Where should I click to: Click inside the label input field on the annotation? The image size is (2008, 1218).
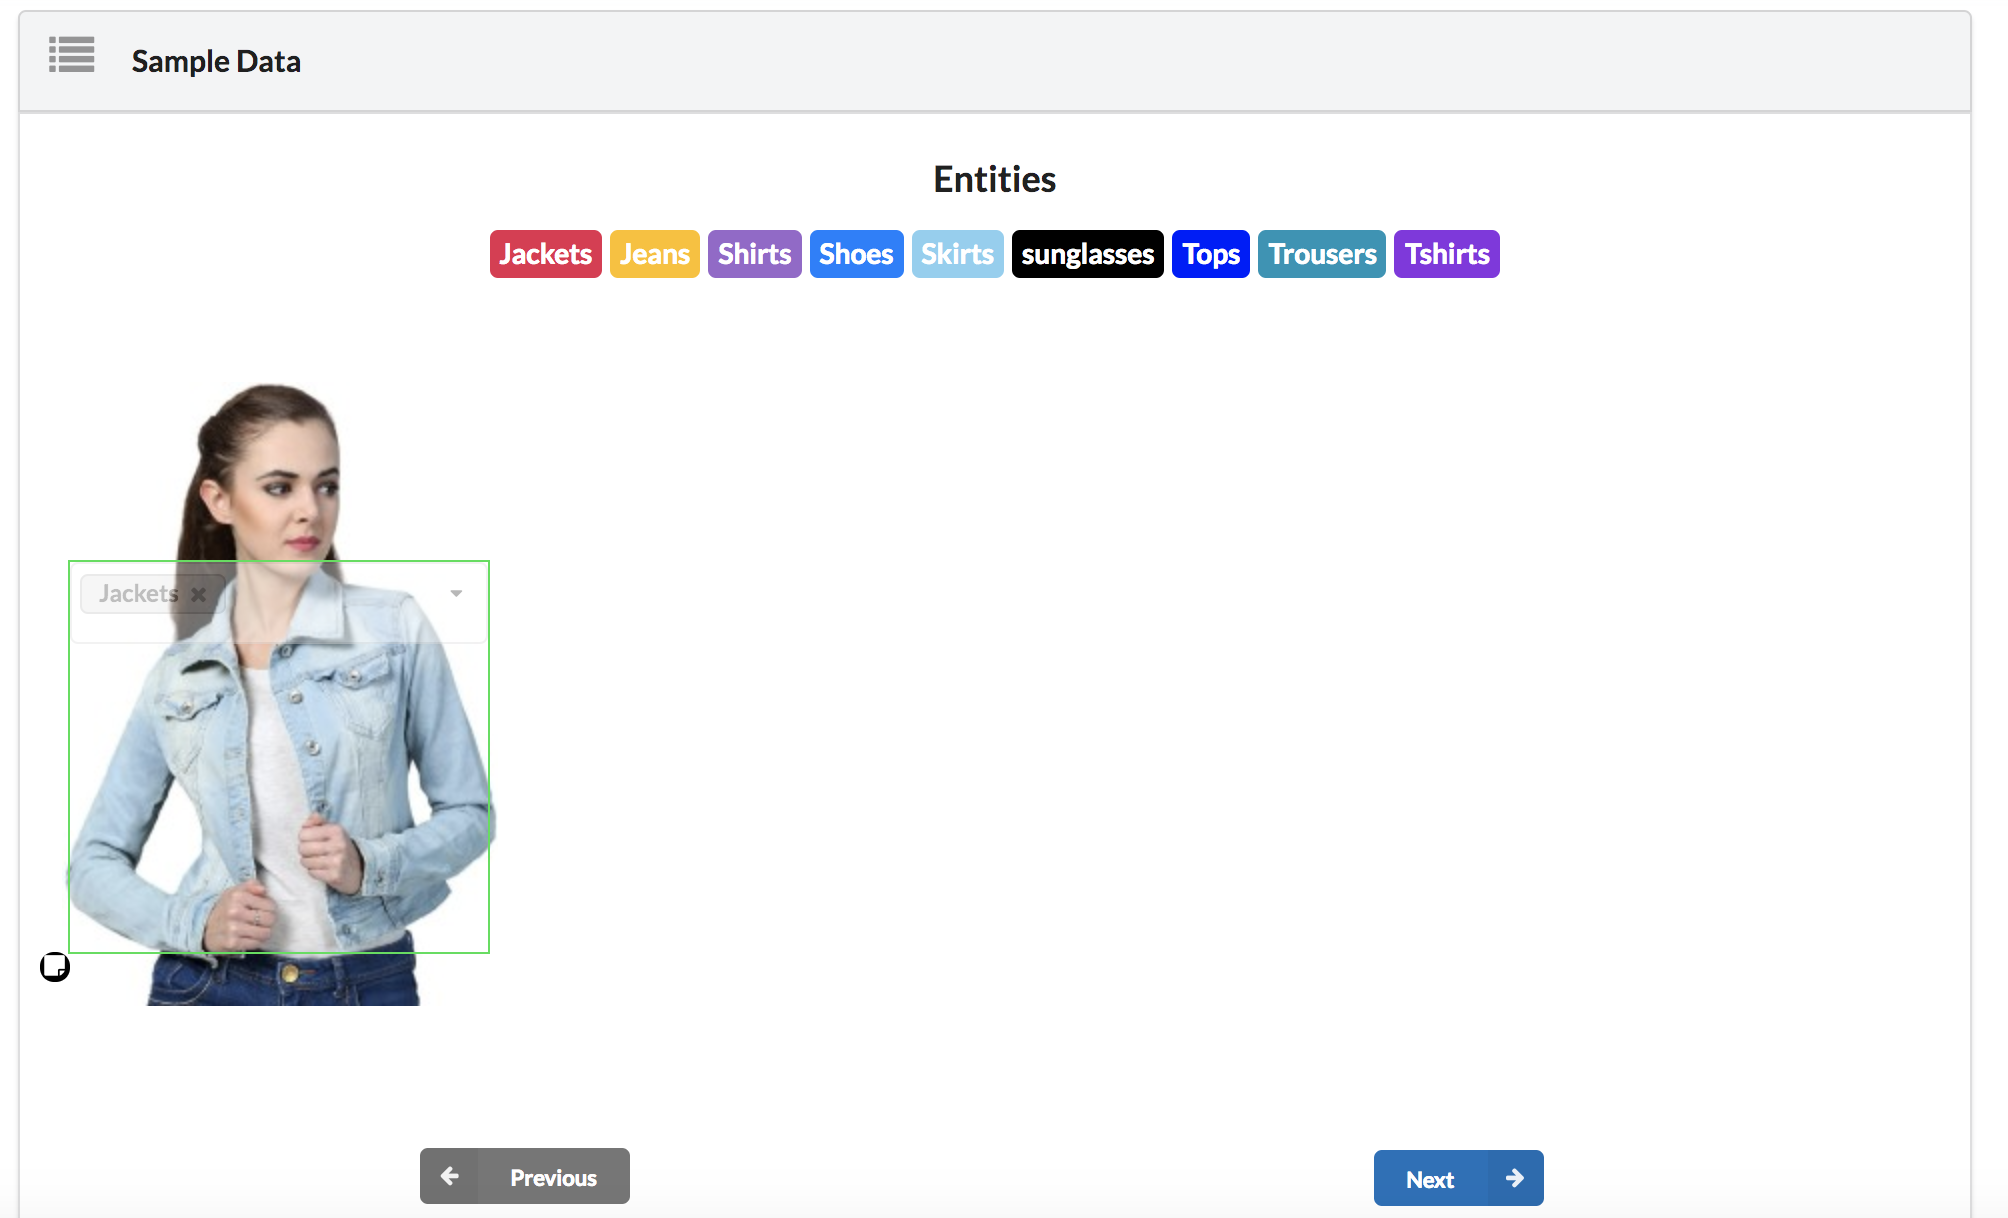click(320, 594)
